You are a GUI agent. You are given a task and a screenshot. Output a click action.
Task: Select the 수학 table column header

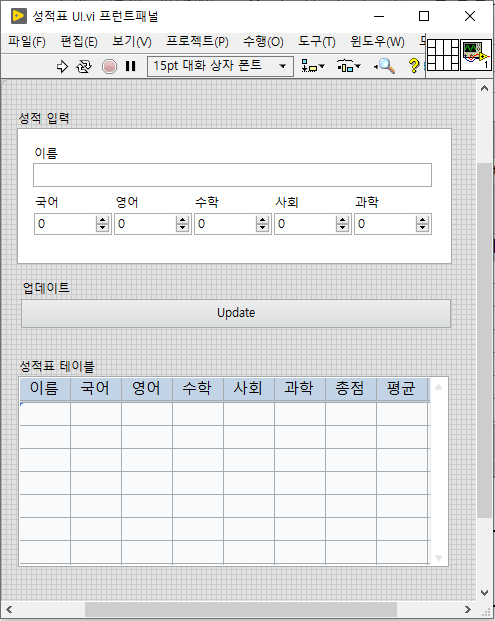point(198,389)
